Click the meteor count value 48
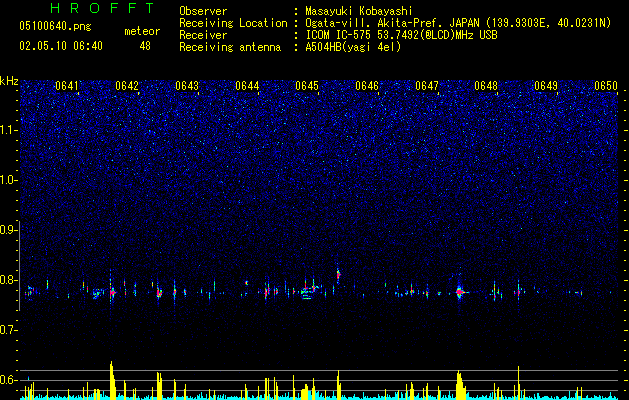Screen dimensions: 629x400 pos(145,46)
